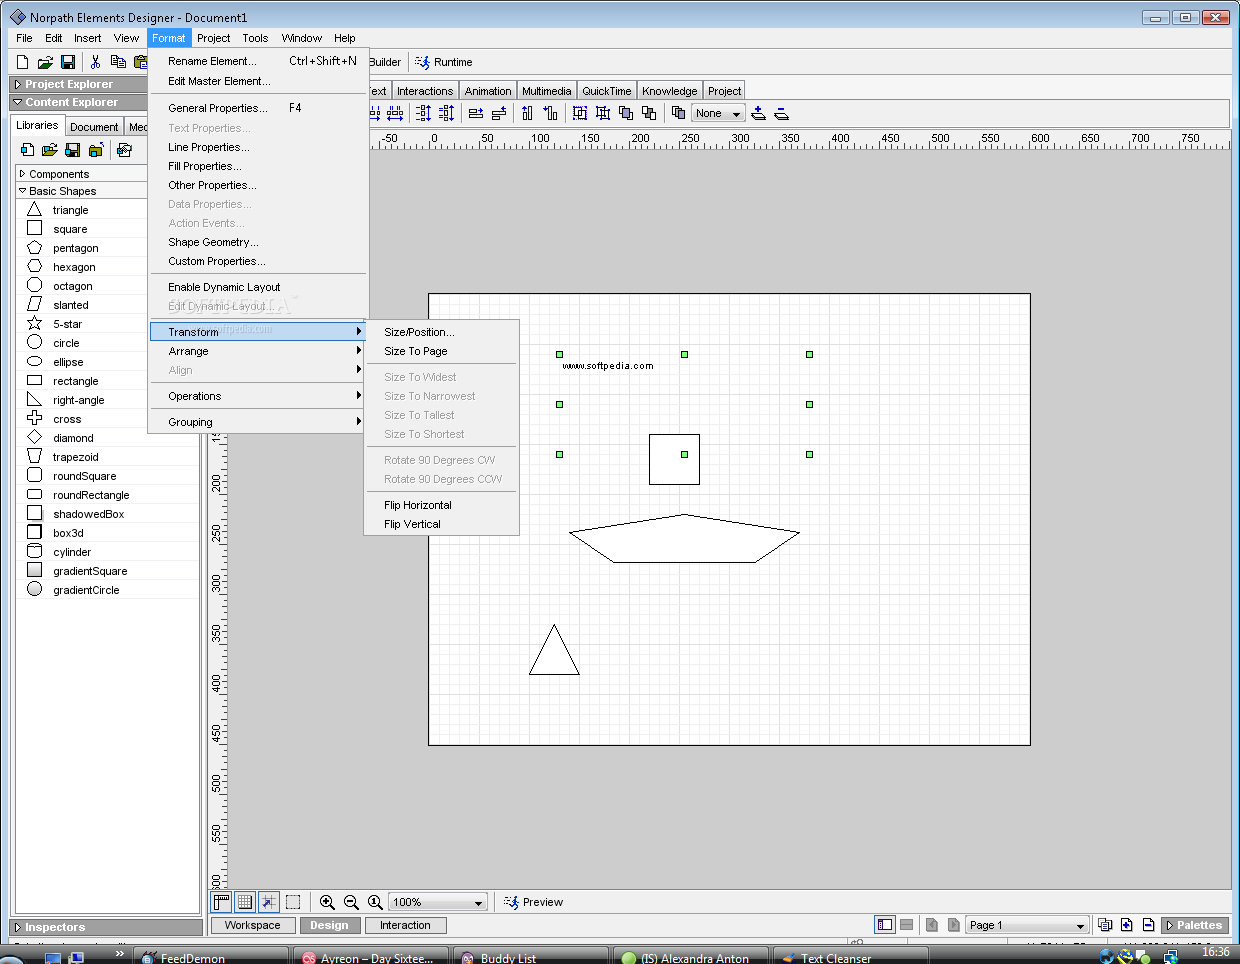Viewport: 1240px width, 964px height.
Task: Open the None layer dropdown
Action: click(x=718, y=113)
